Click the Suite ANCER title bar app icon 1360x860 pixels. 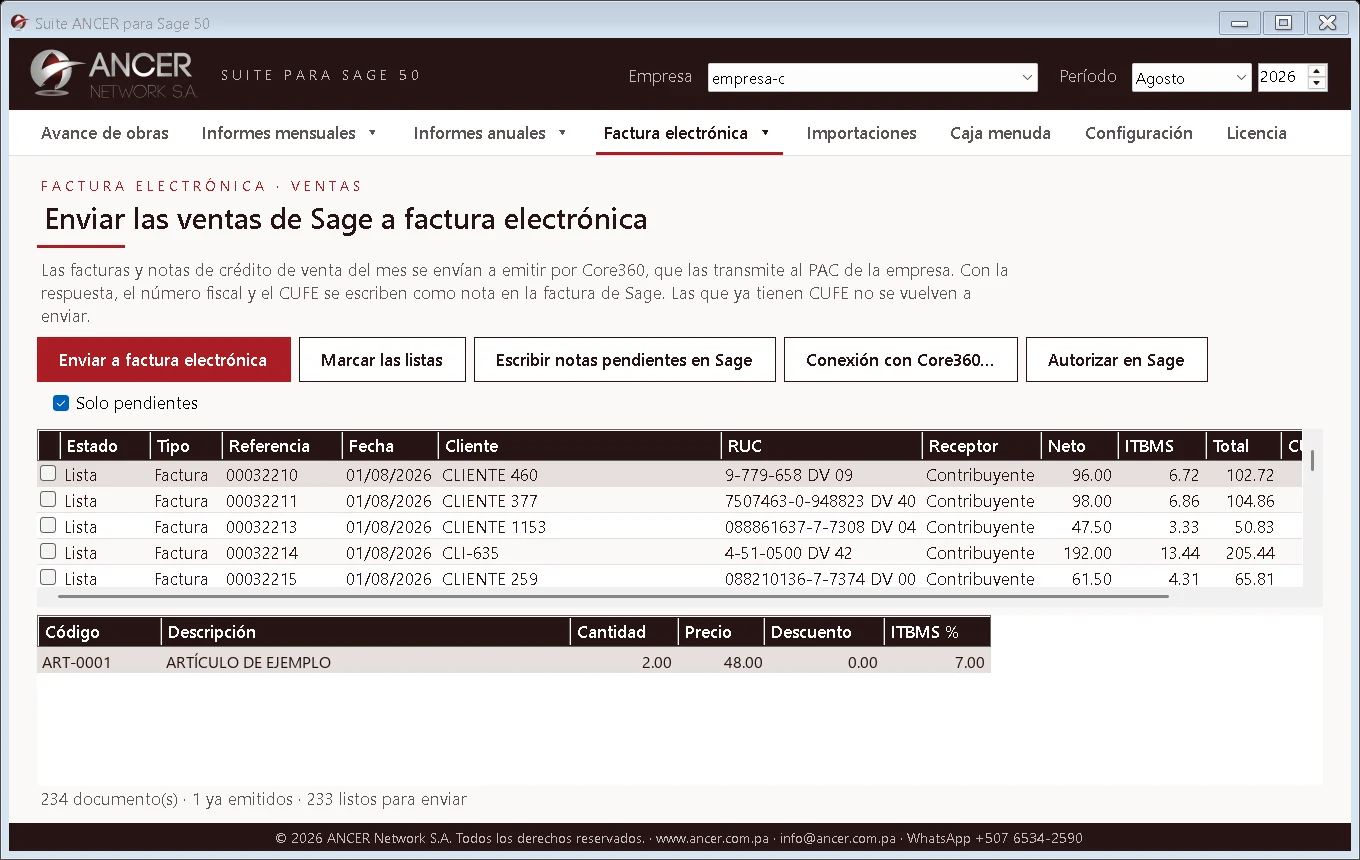[x=19, y=22]
